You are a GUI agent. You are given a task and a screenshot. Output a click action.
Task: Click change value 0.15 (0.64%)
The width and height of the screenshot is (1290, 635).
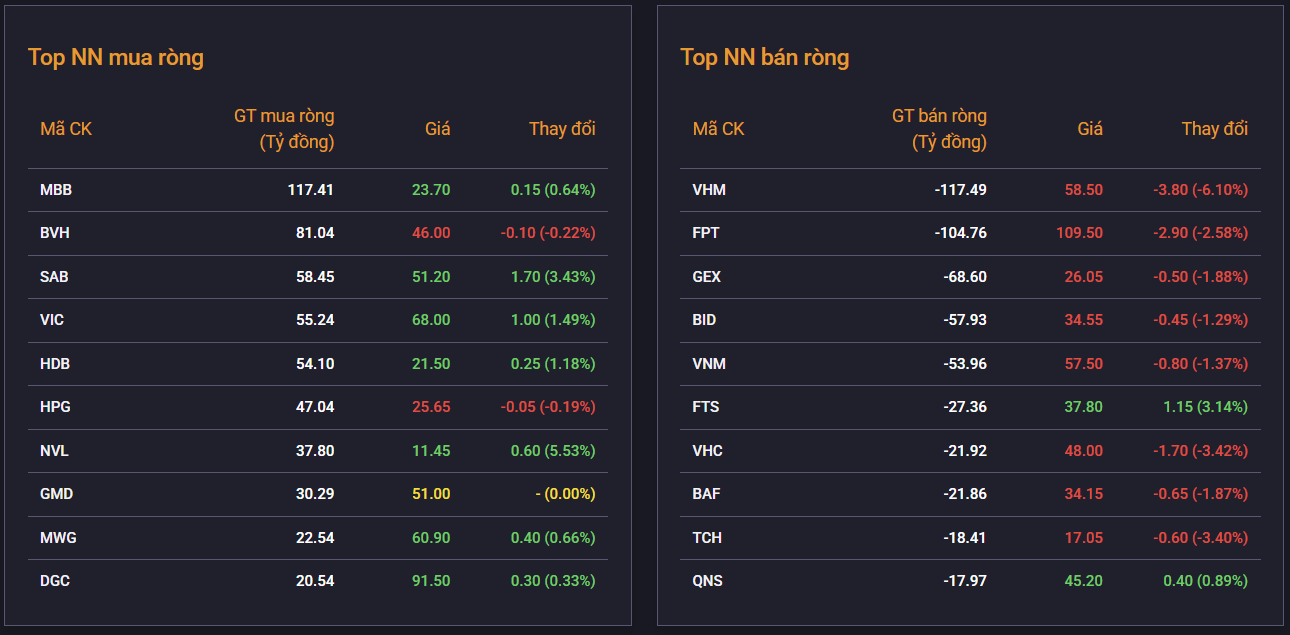pyautogui.click(x=553, y=189)
